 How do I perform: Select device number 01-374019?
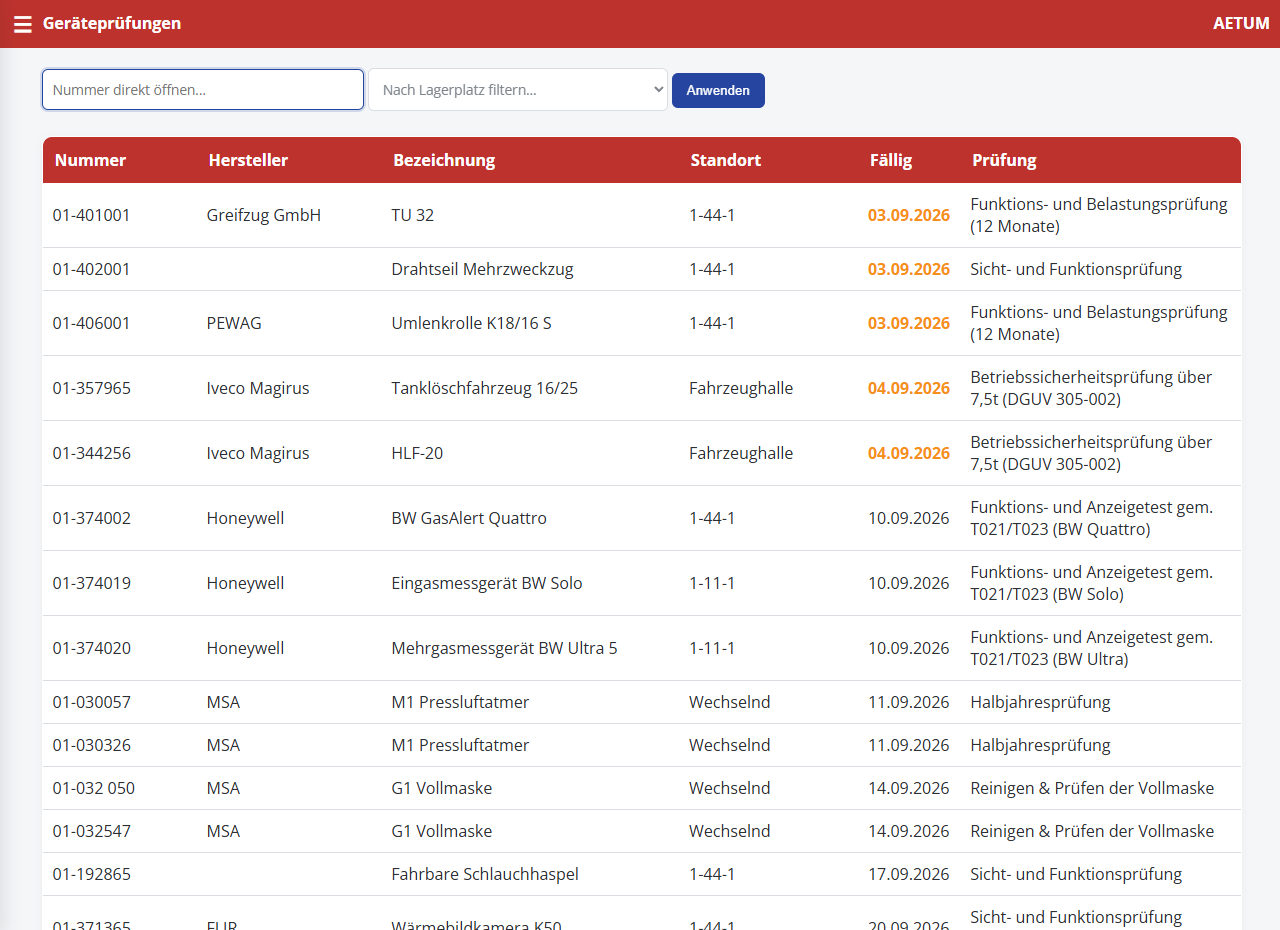pos(91,583)
